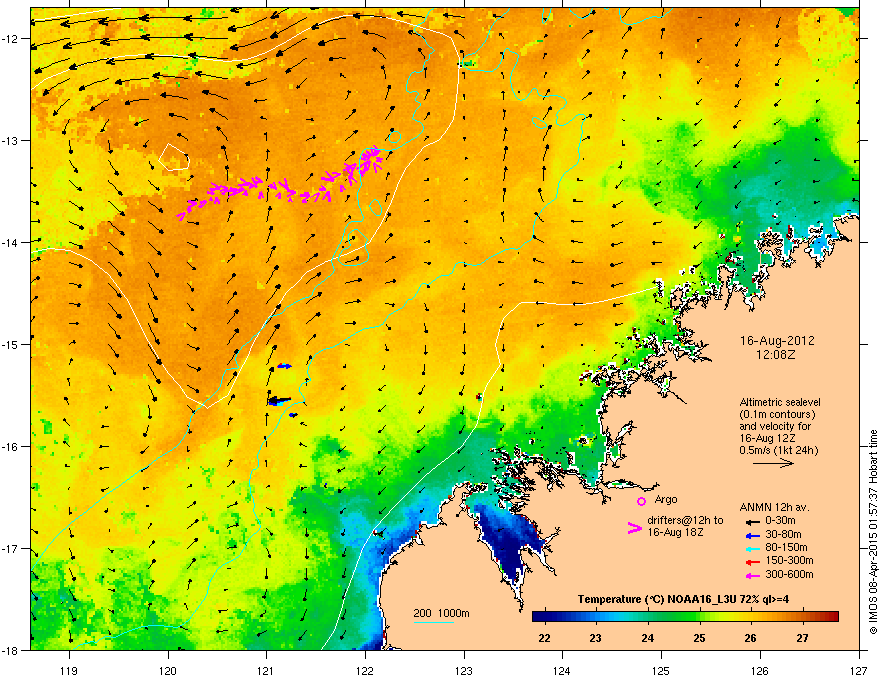Click the longitude axis label 124
The height and width of the screenshot is (680, 880).
click(562, 671)
